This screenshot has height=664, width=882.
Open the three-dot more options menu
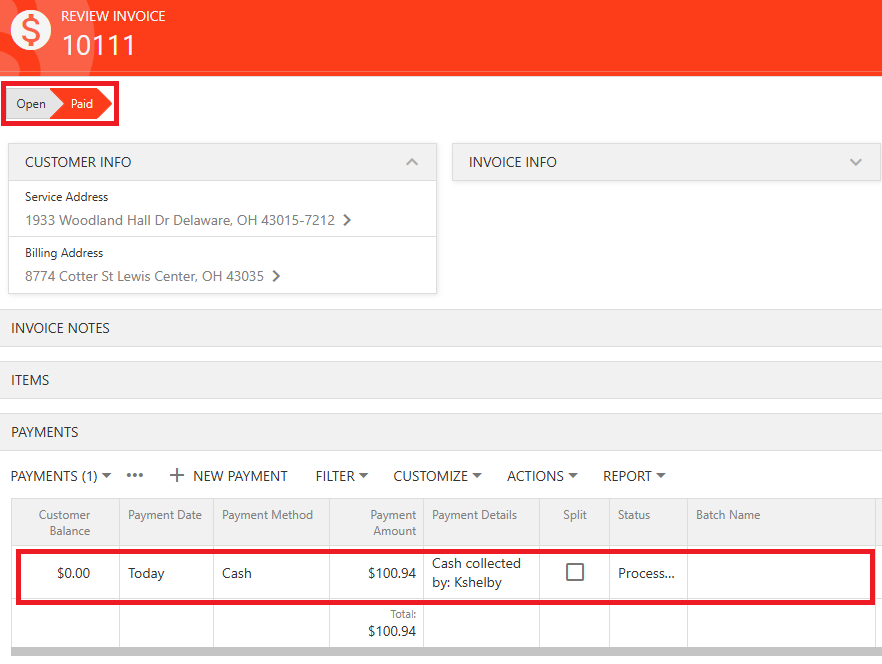coord(135,475)
